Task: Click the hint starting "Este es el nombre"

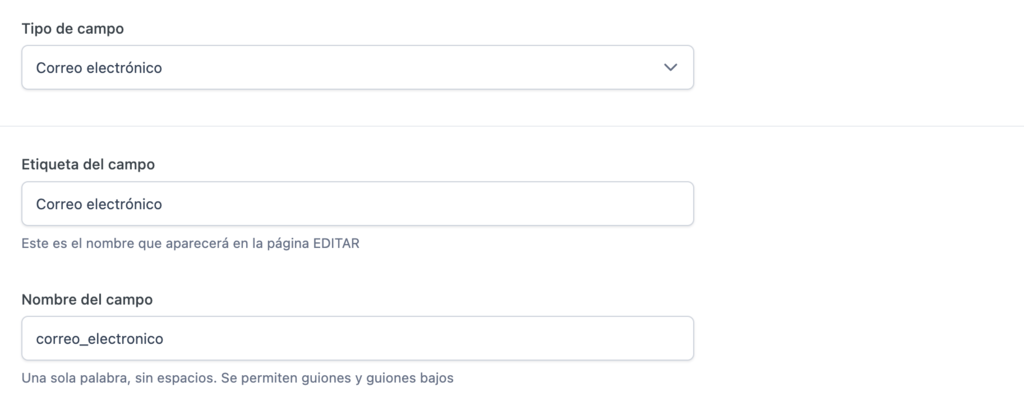Action: (x=190, y=243)
